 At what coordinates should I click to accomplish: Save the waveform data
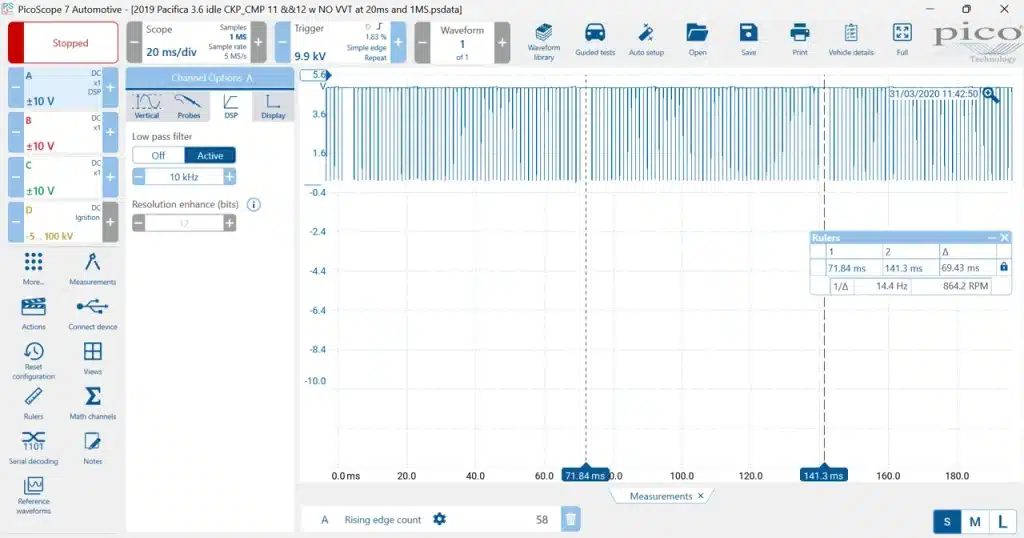[748, 40]
